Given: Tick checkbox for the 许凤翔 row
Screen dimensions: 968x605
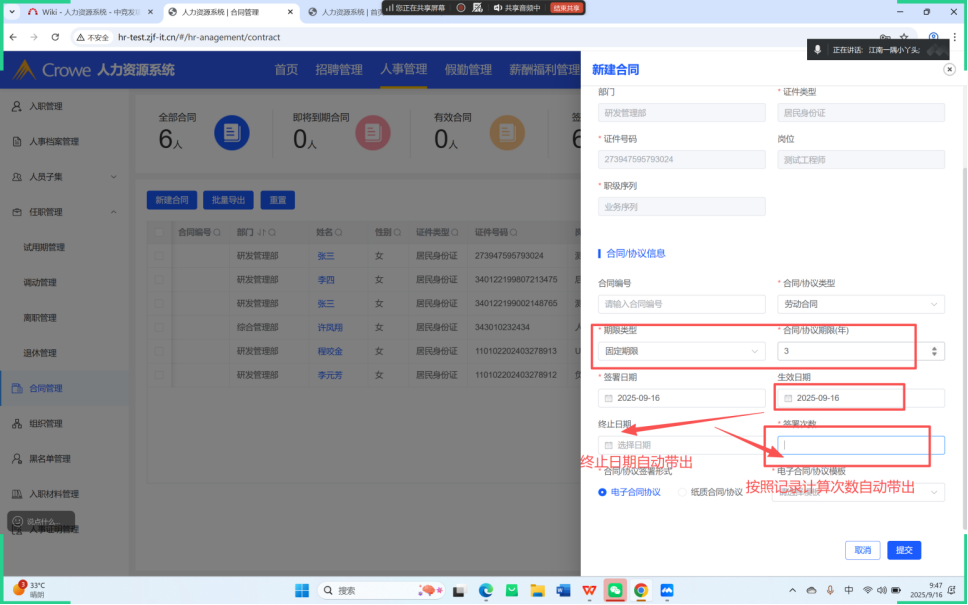Looking at the screenshot, I should click(x=159, y=327).
